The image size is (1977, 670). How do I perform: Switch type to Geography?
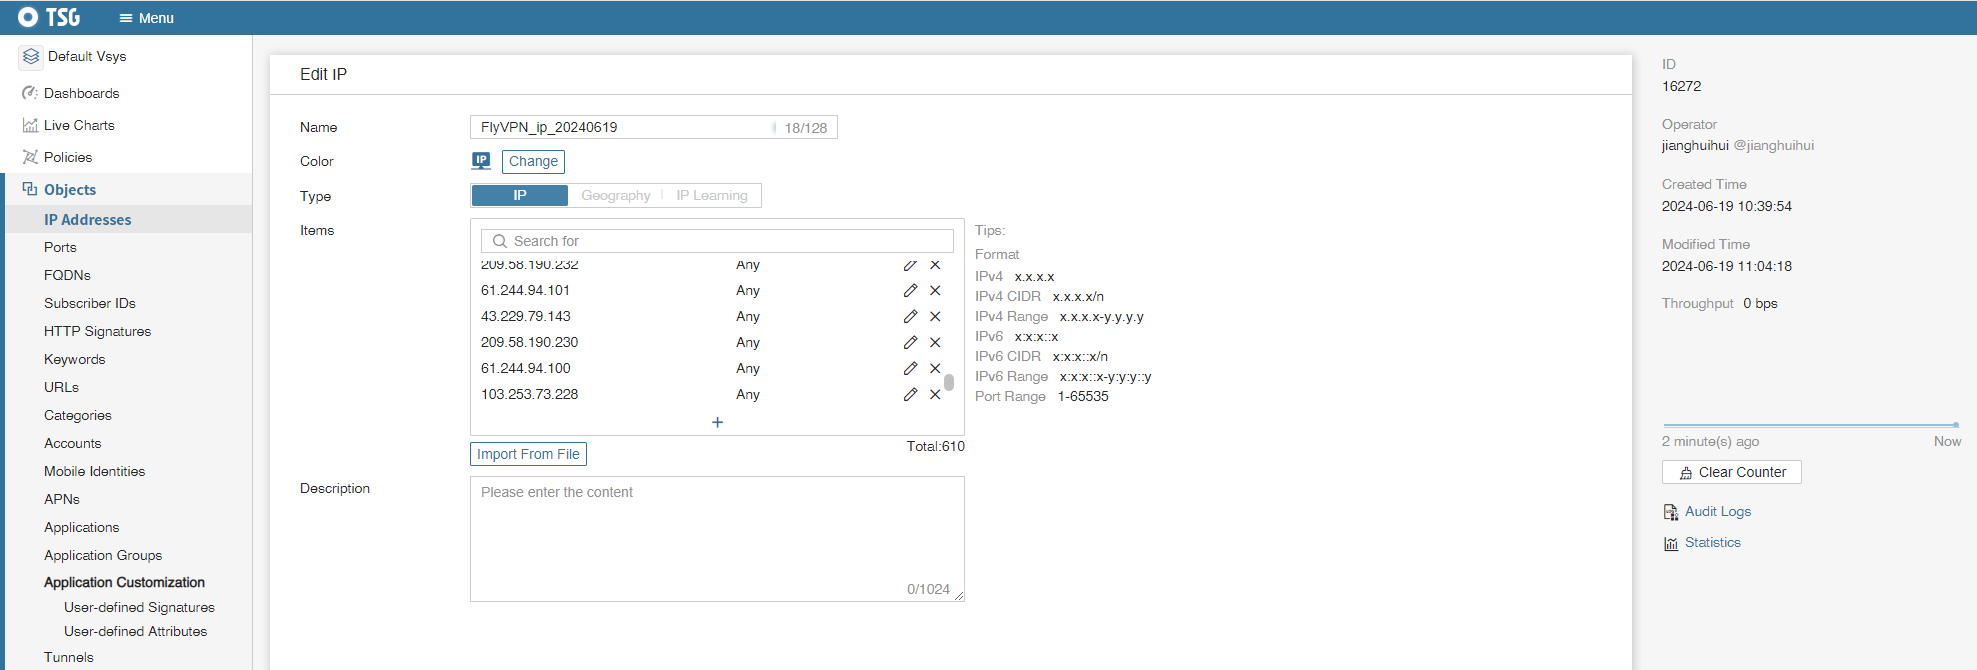pos(615,195)
